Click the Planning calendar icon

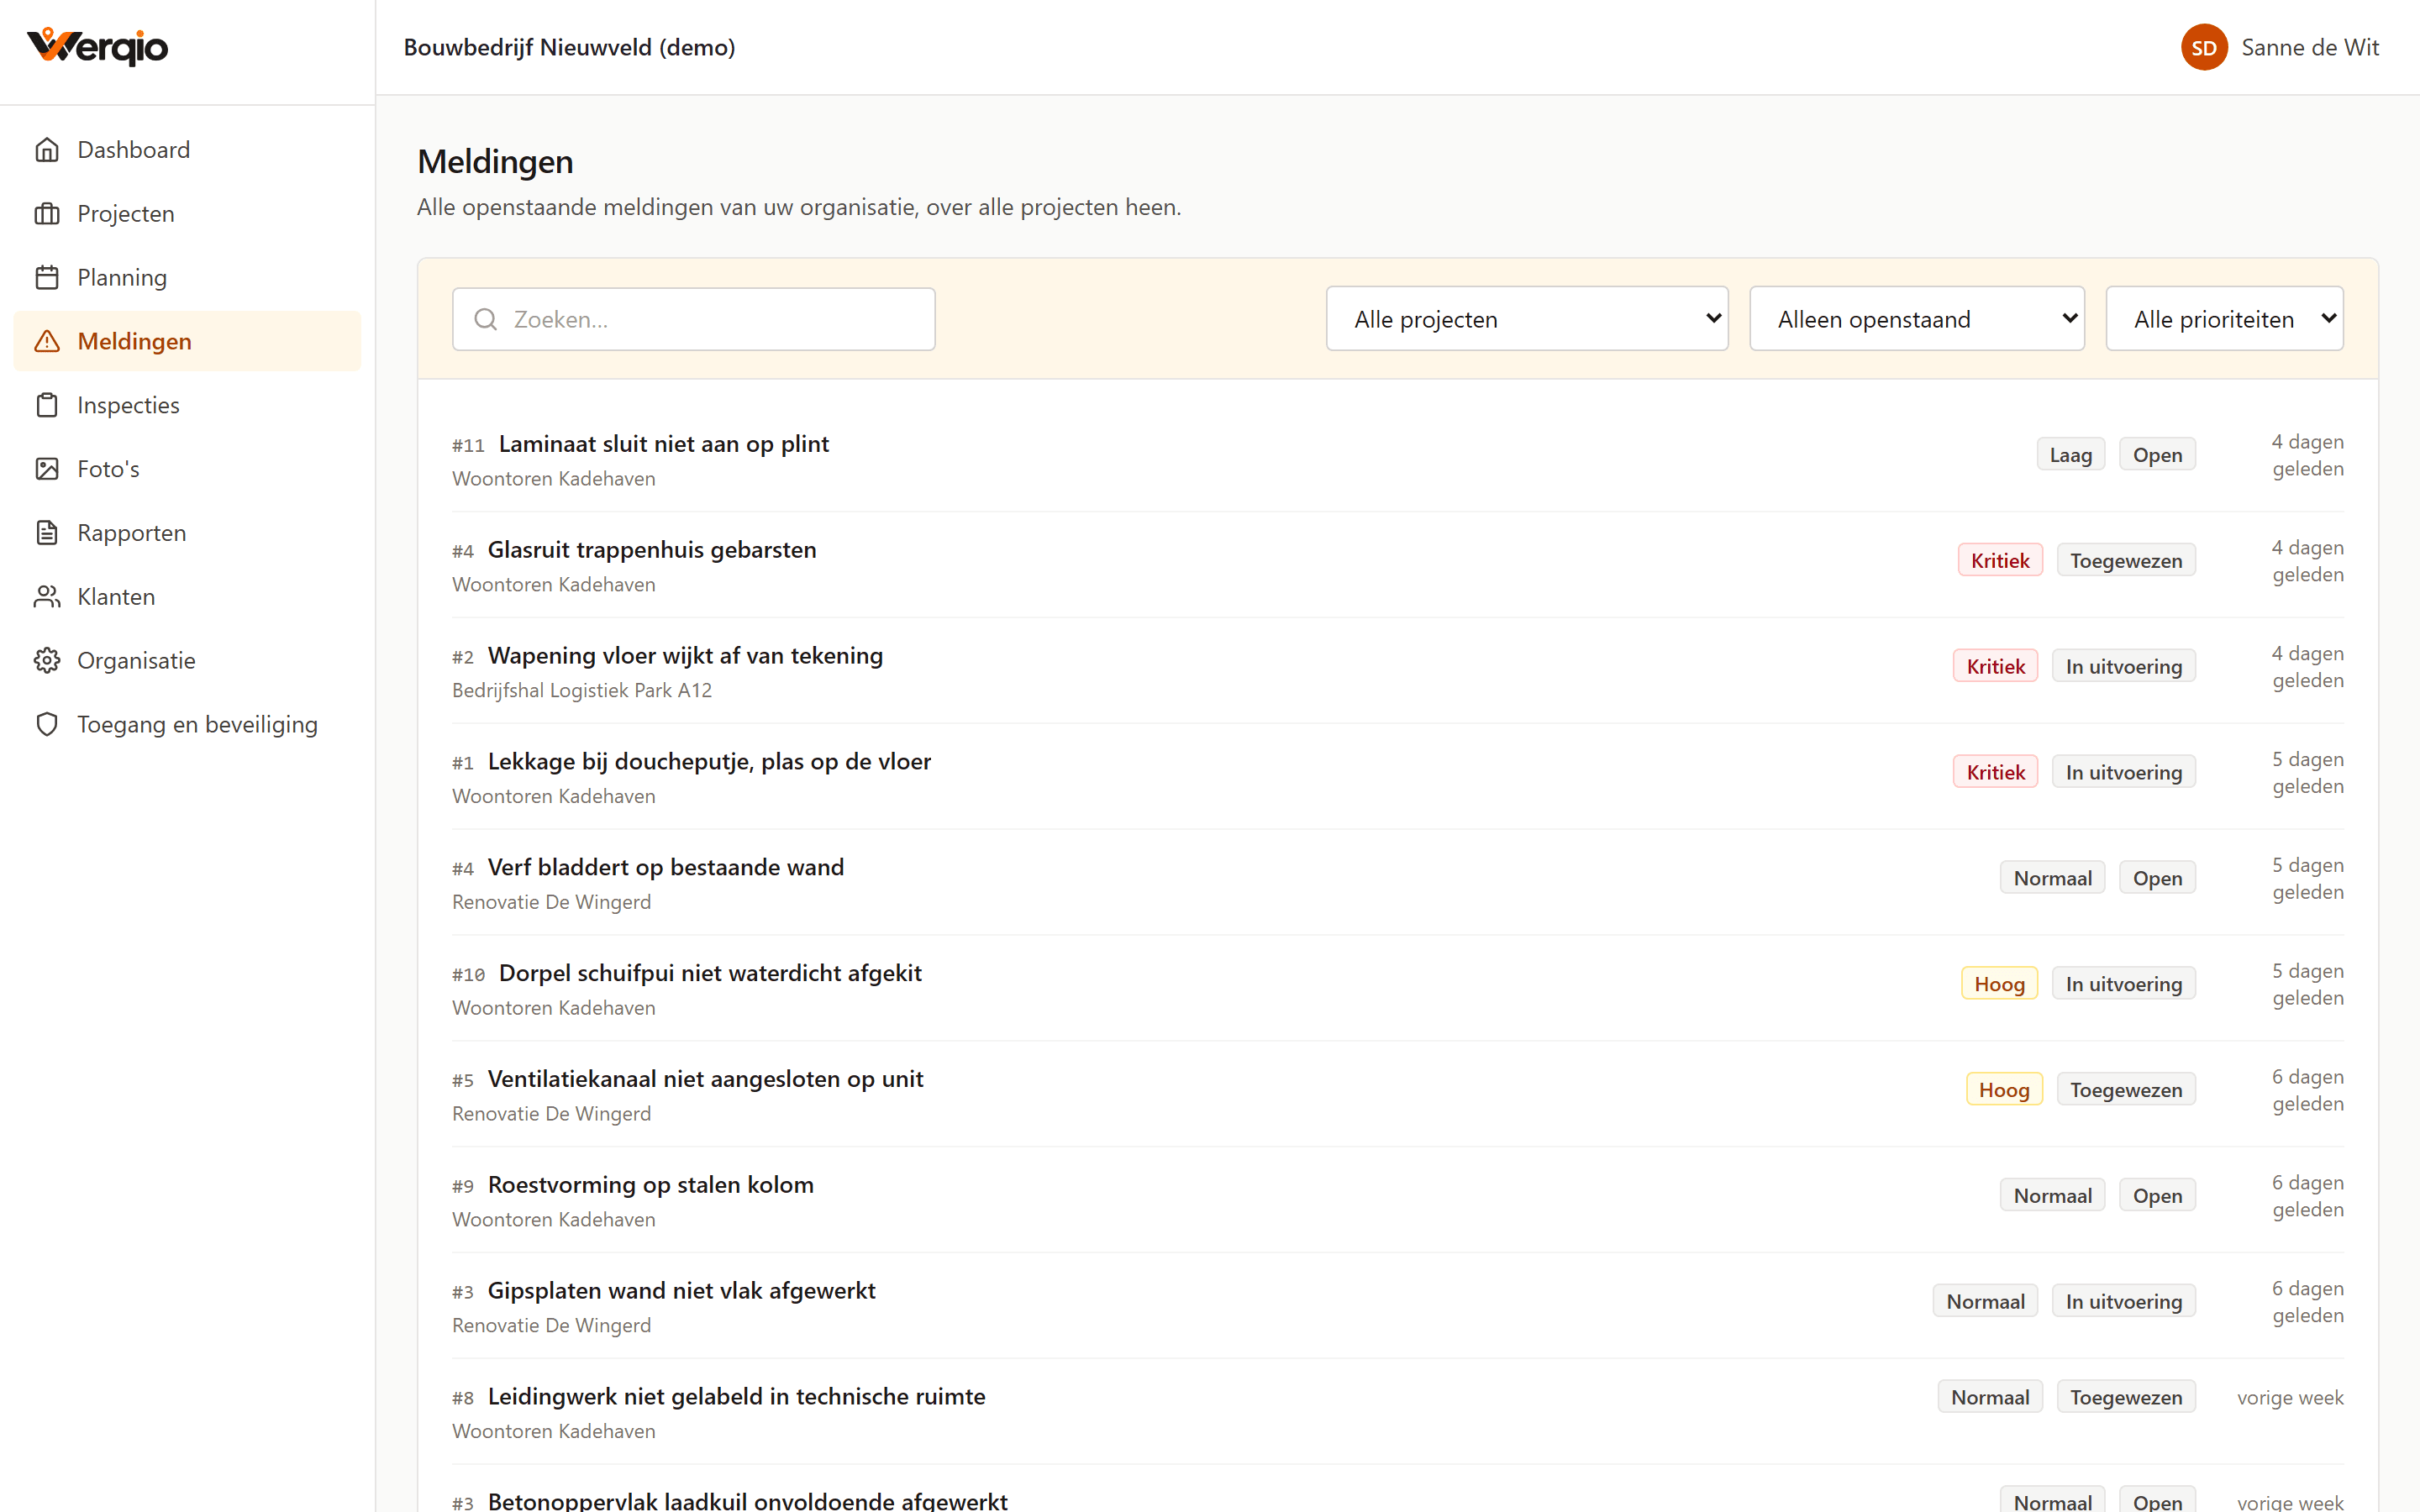[x=47, y=278]
